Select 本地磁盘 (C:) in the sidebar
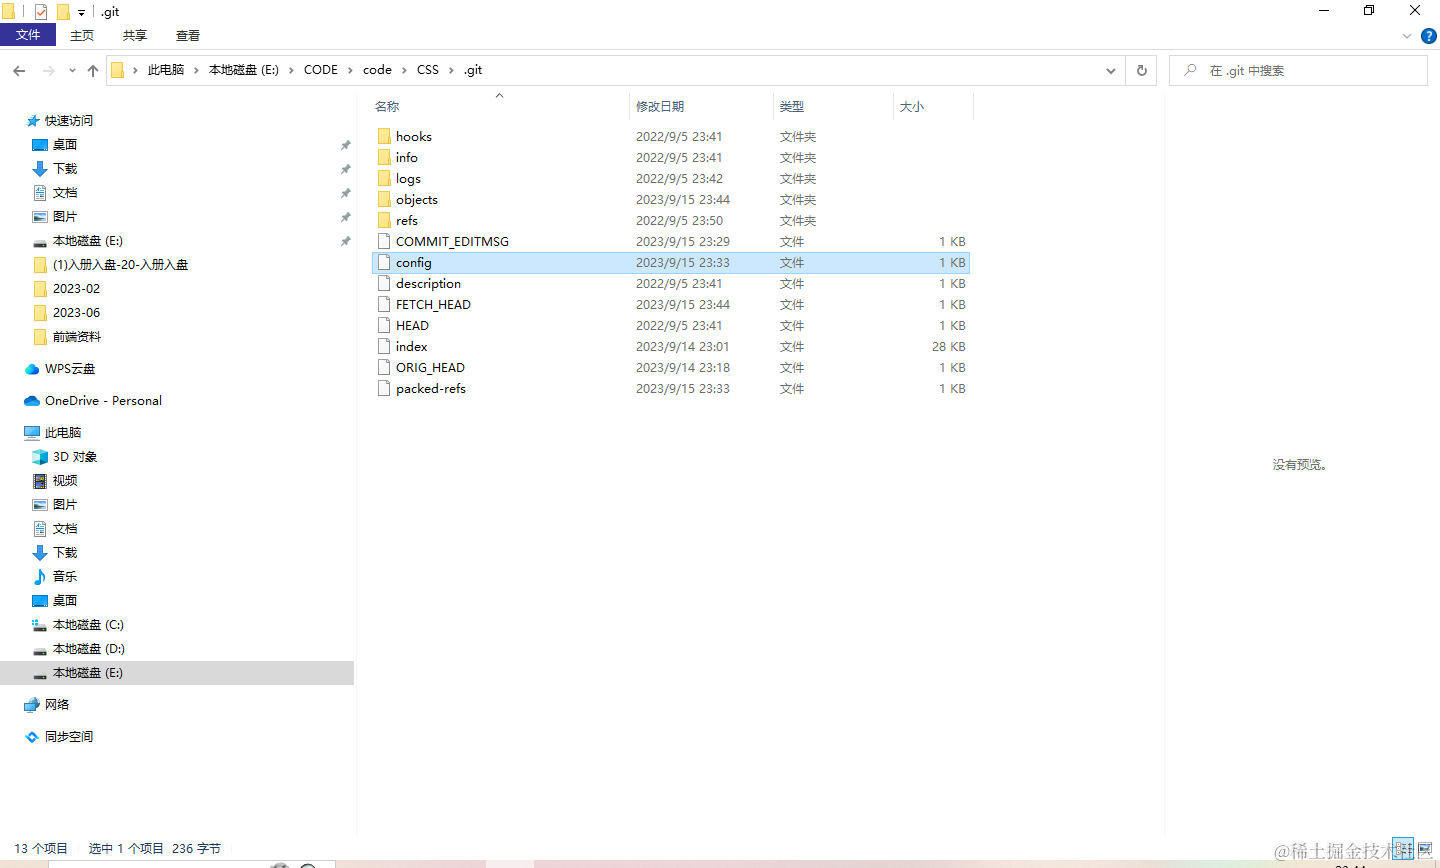1440x868 pixels. coord(88,625)
